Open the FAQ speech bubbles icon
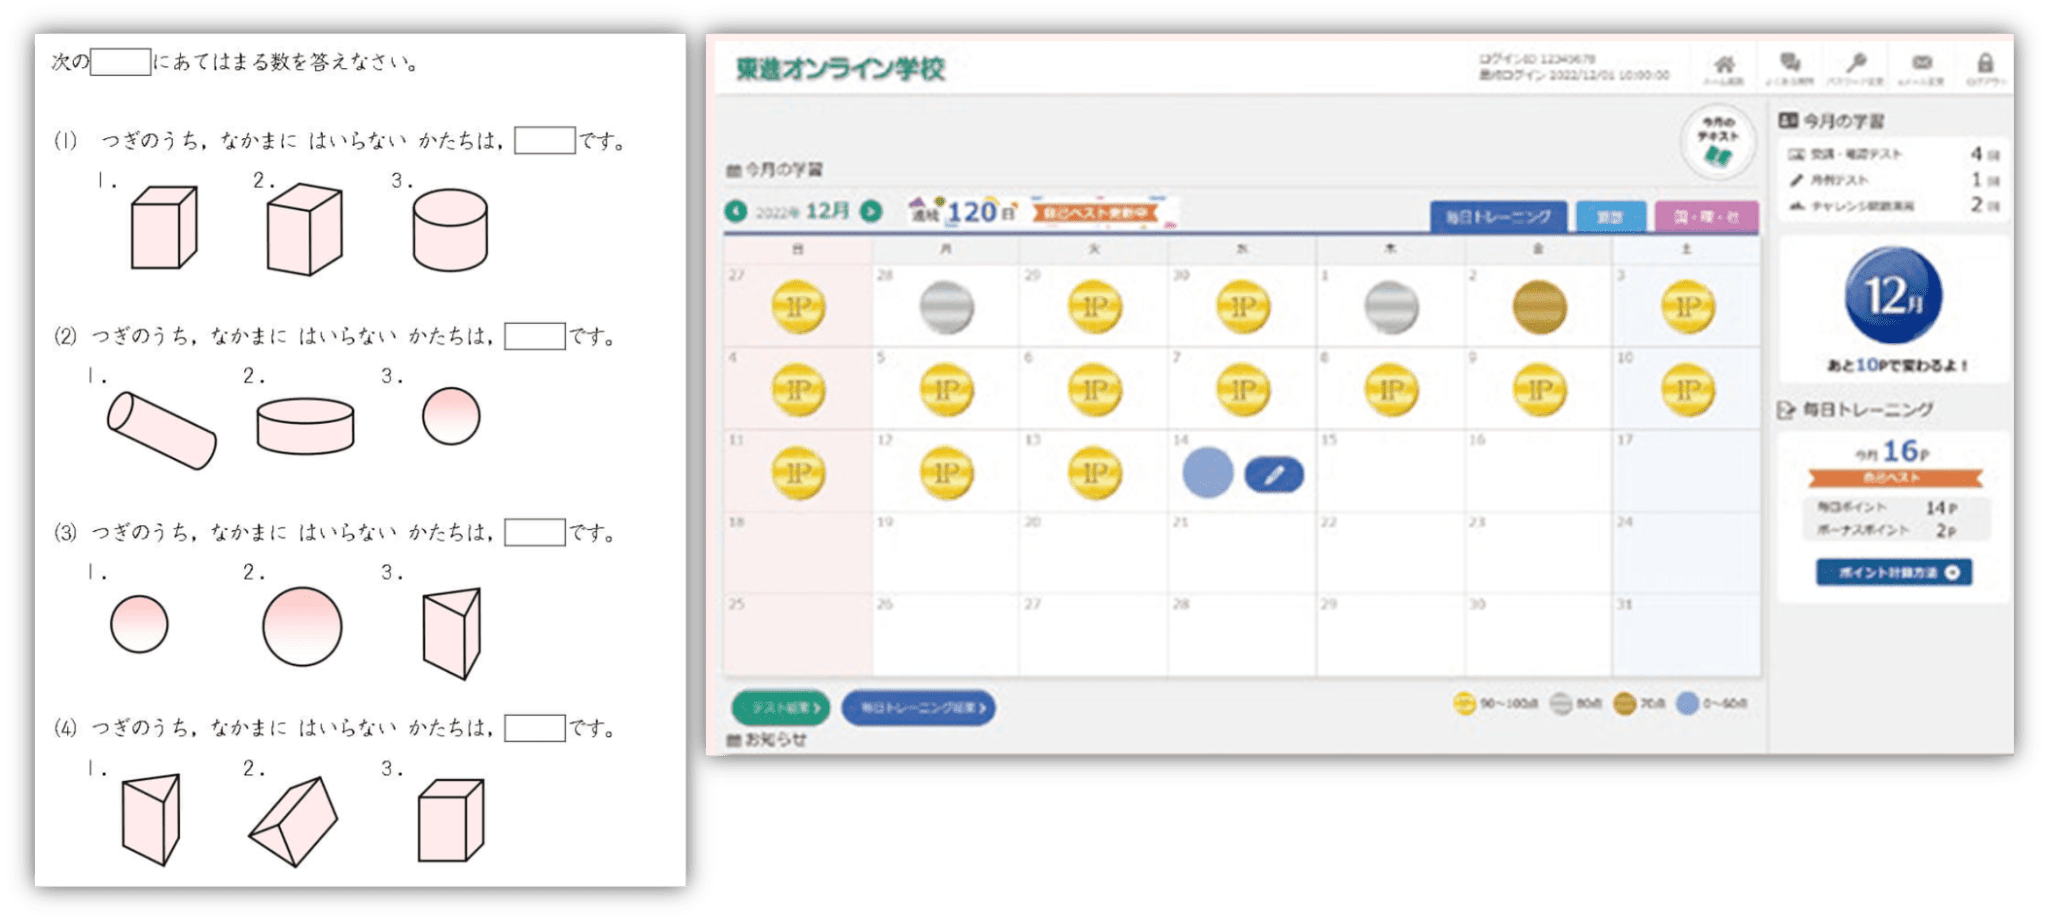2048x919 pixels. click(1790, 66)
